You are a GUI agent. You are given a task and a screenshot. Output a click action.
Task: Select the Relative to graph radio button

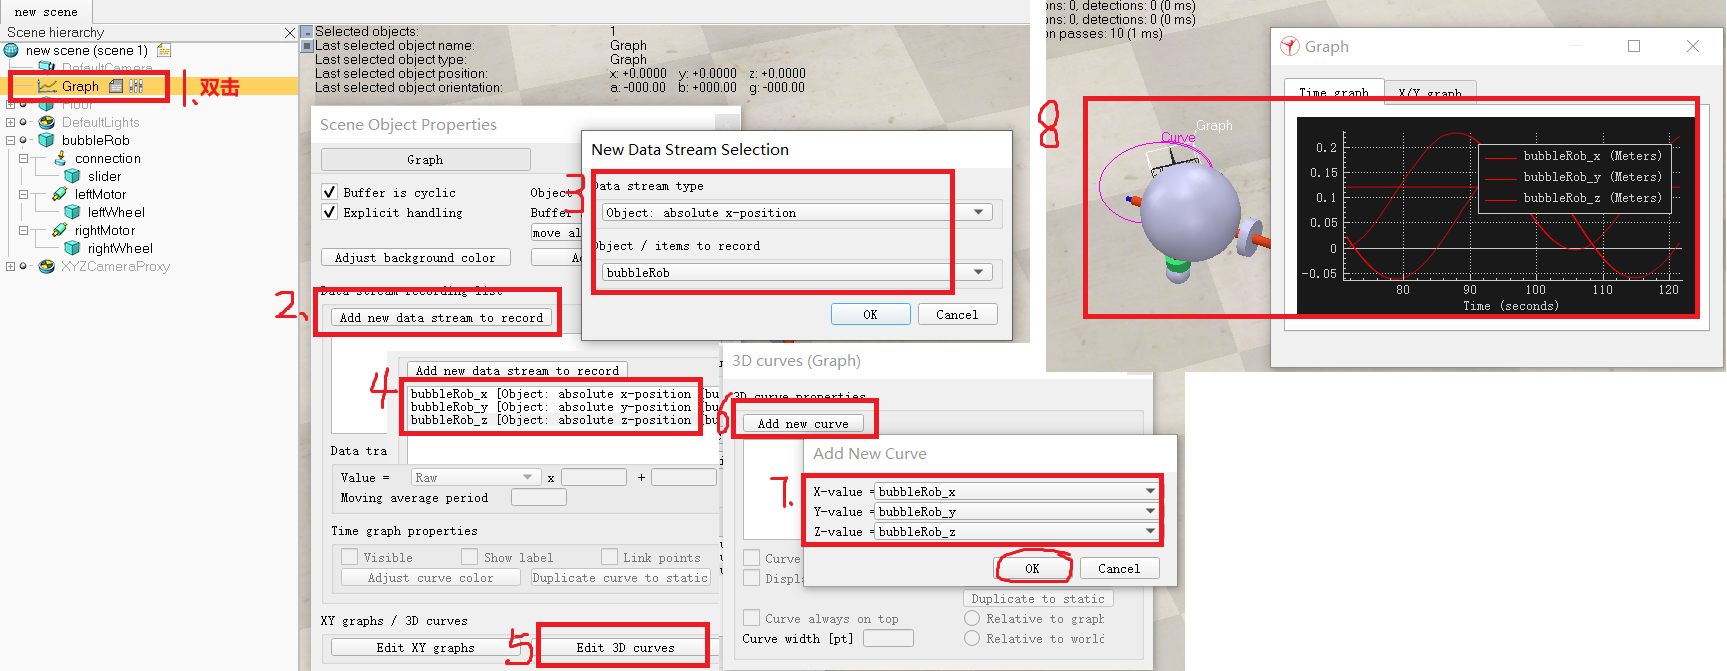click(972, 618)
